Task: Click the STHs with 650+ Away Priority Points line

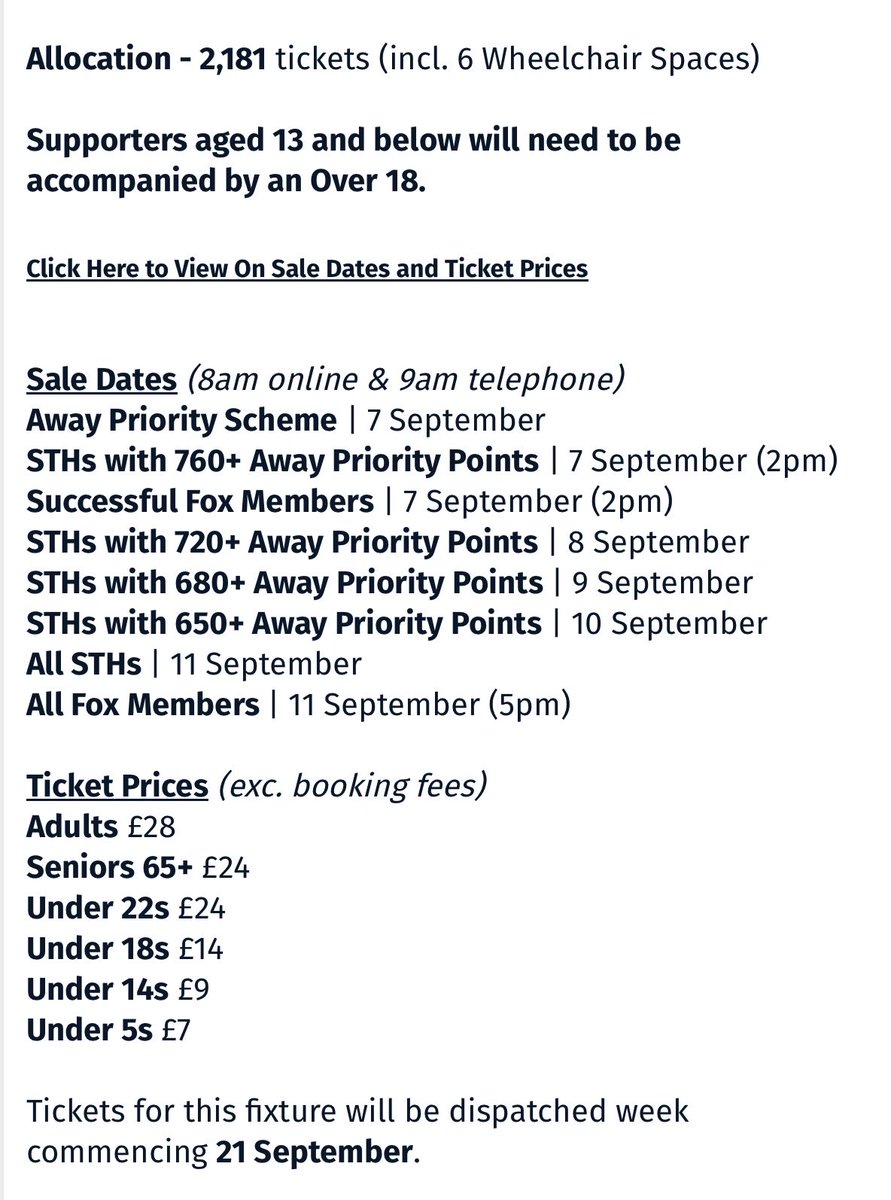Action: coord(397,623)
